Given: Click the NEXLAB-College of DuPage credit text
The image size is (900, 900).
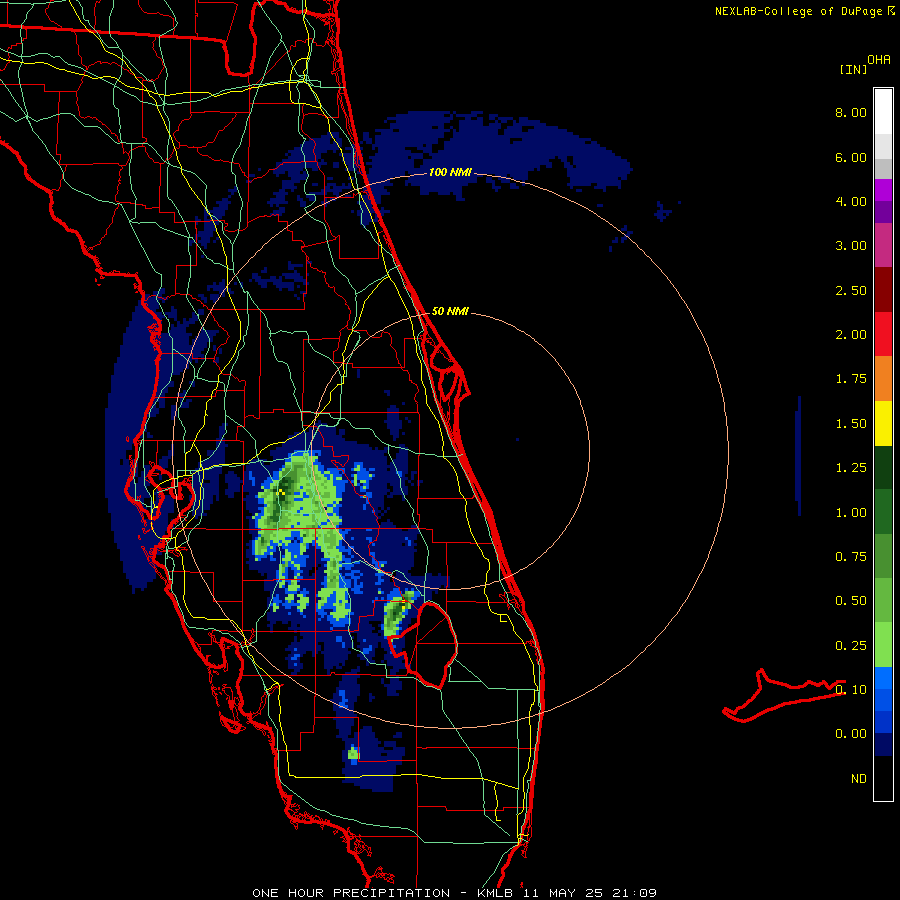Looking at the screenshot, I should pos(798,11).
